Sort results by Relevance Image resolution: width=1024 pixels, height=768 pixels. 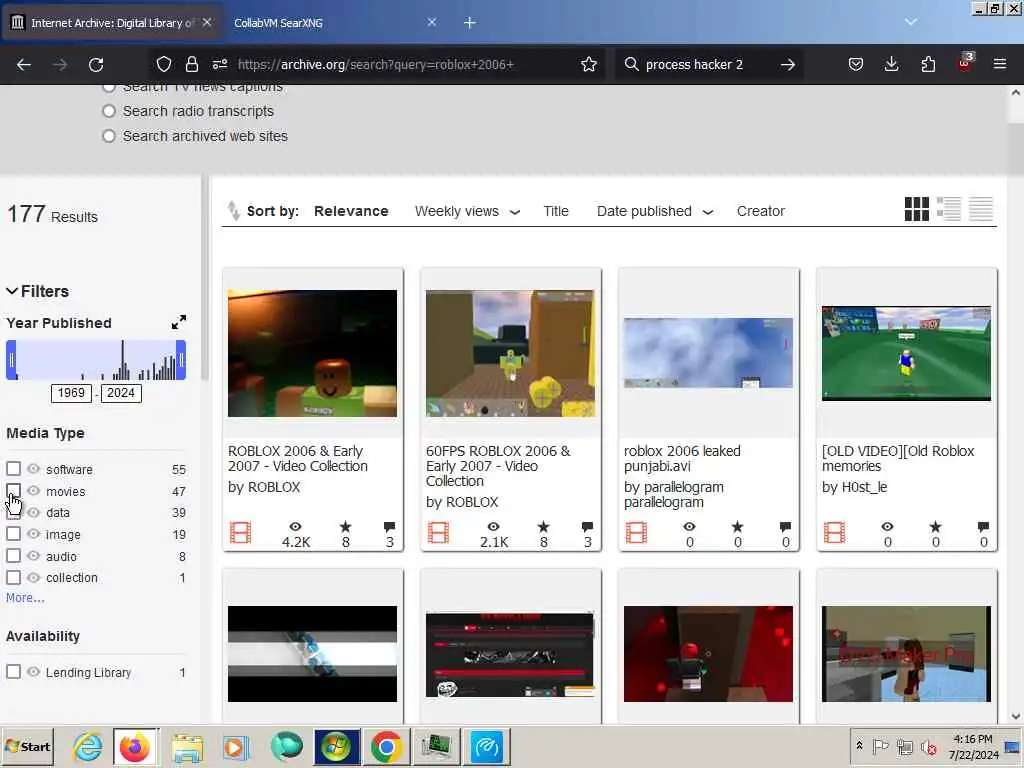[x=351, y=211]
